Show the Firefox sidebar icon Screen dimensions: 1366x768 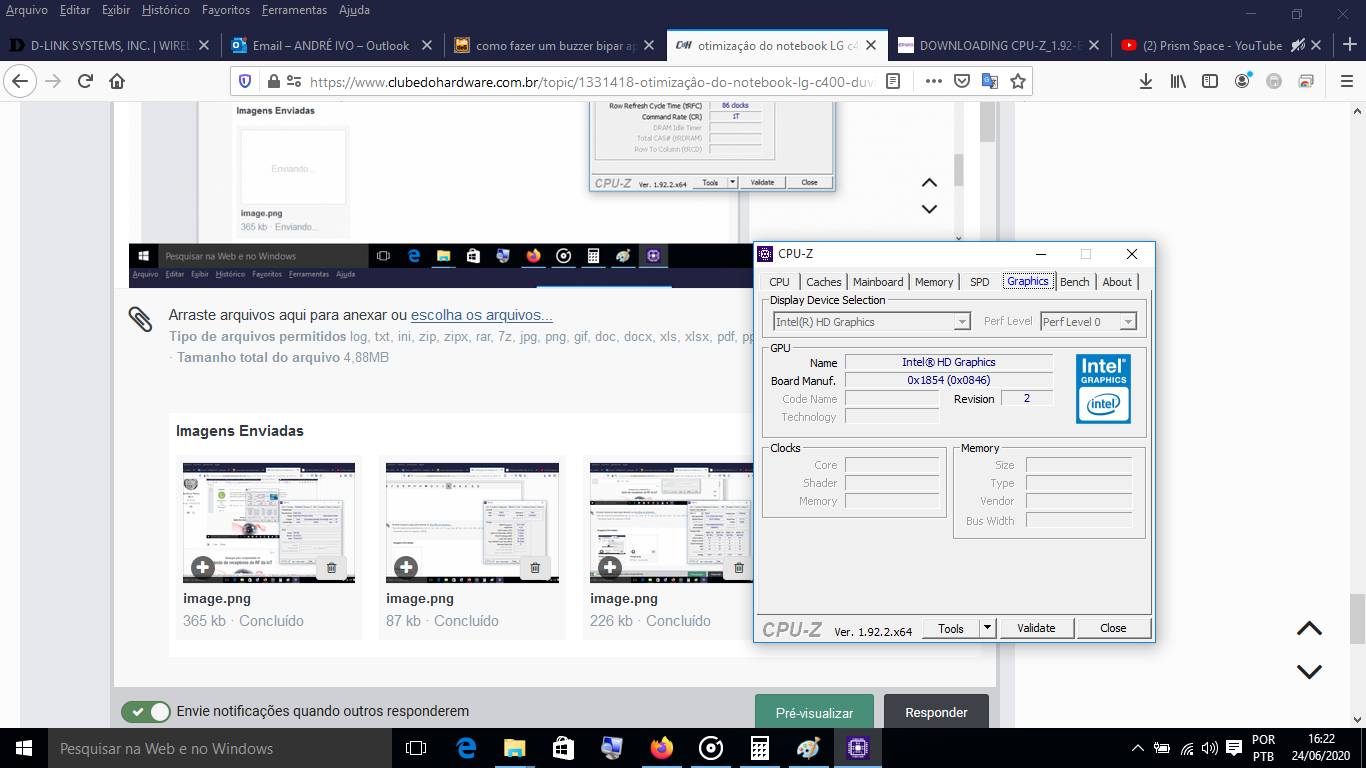[x=1210, y=81]
